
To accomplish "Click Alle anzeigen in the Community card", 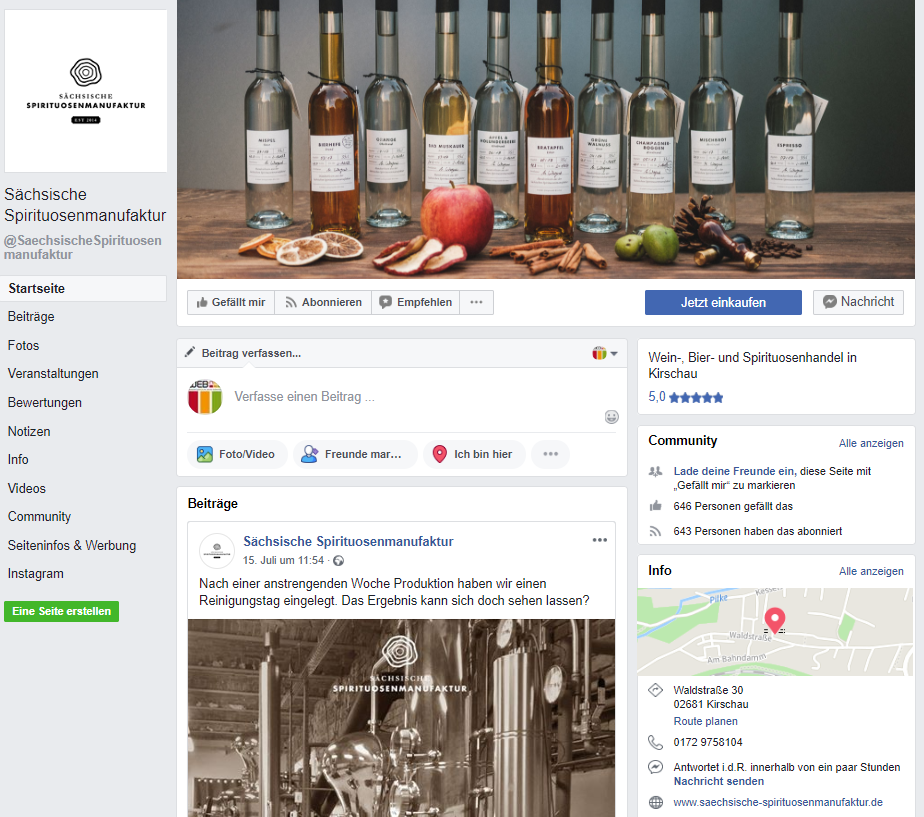I will [871, 443].
